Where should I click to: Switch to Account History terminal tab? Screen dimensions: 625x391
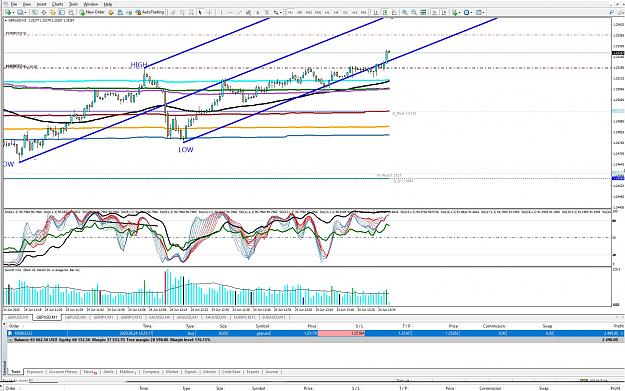pyautogui.click(x=63, y=371)
